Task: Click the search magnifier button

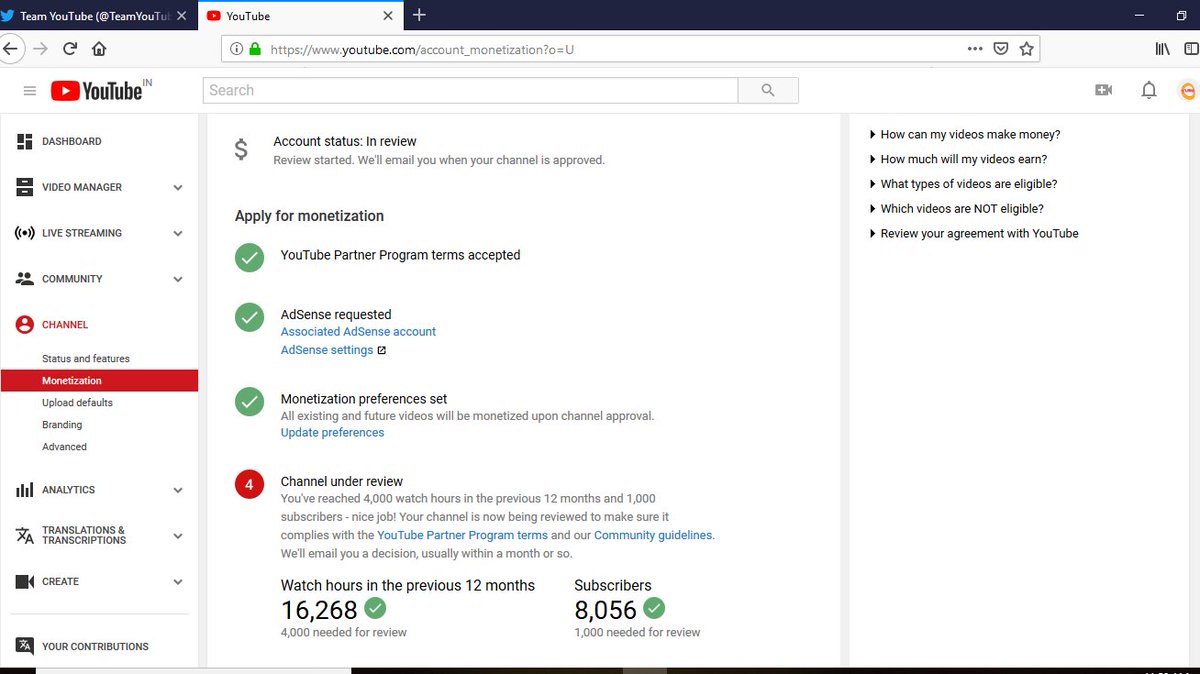Action: coord(768,90)
